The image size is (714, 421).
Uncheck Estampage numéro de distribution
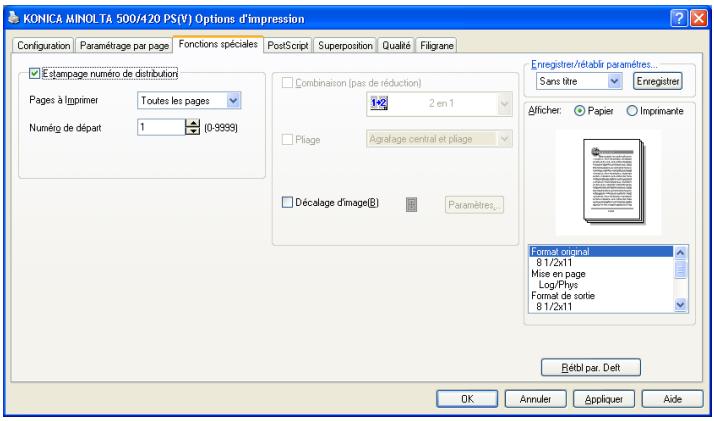coord(34,73)
